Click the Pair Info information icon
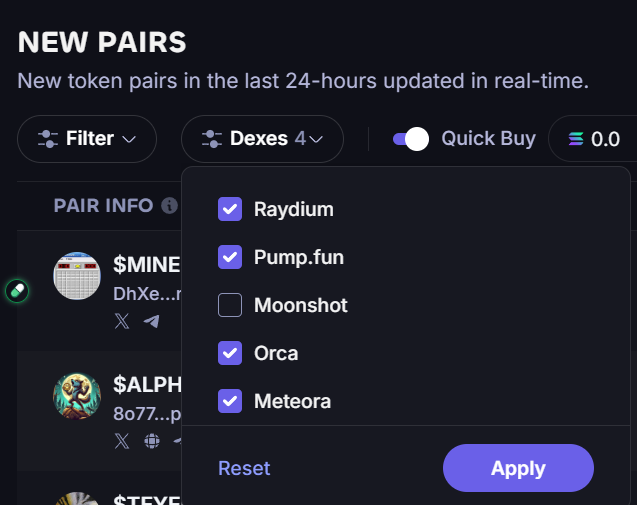 [169, 206]
